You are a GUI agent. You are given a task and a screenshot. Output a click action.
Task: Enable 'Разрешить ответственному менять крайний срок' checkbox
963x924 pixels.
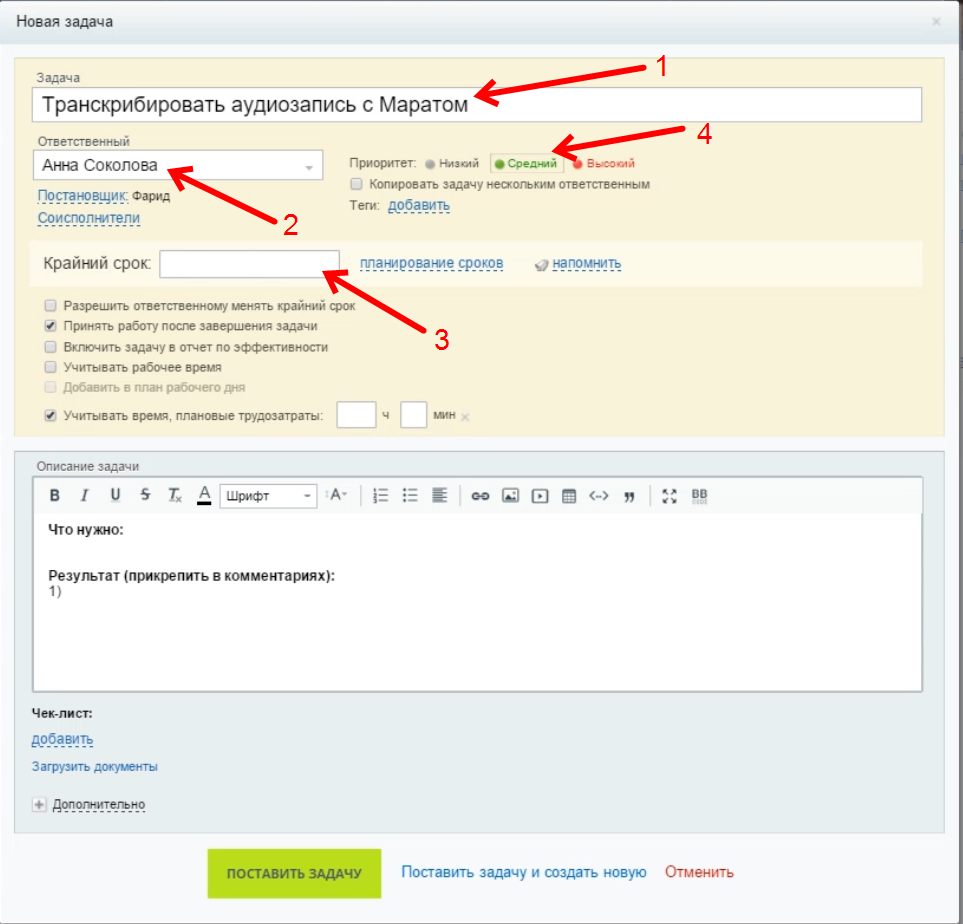coord(50,306)
